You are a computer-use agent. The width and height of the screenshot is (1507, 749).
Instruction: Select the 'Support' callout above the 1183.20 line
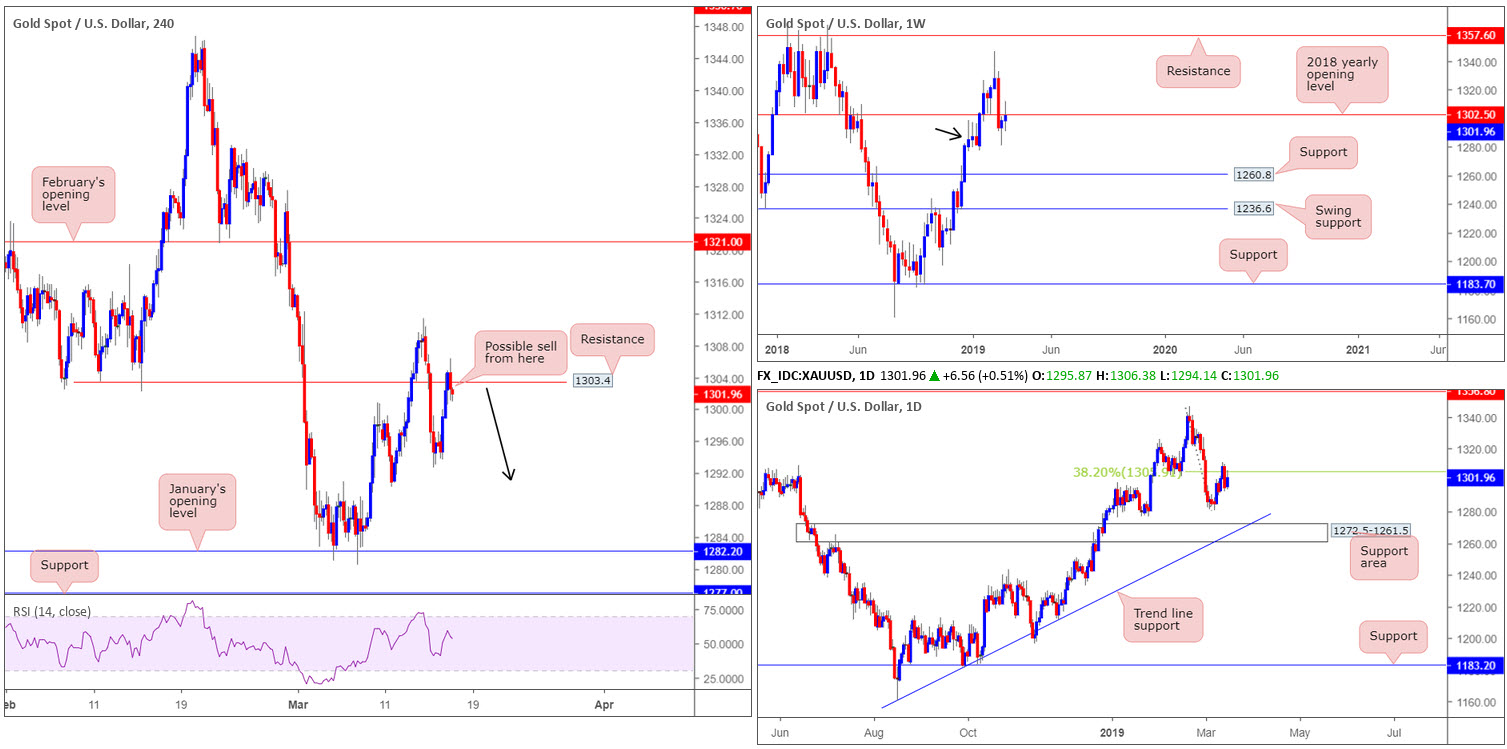click(x=1393, y=636)
